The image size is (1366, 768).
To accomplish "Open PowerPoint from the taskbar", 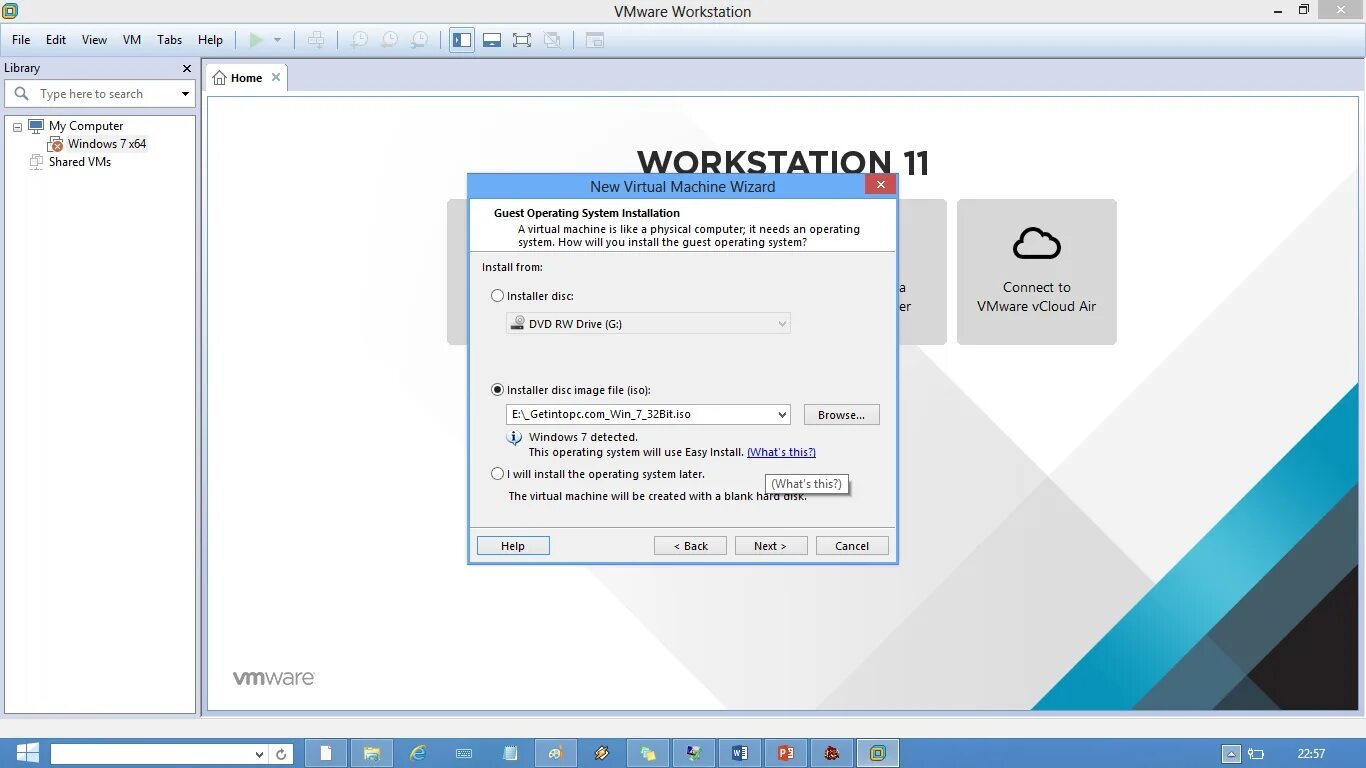I will (x=786, y=753).
